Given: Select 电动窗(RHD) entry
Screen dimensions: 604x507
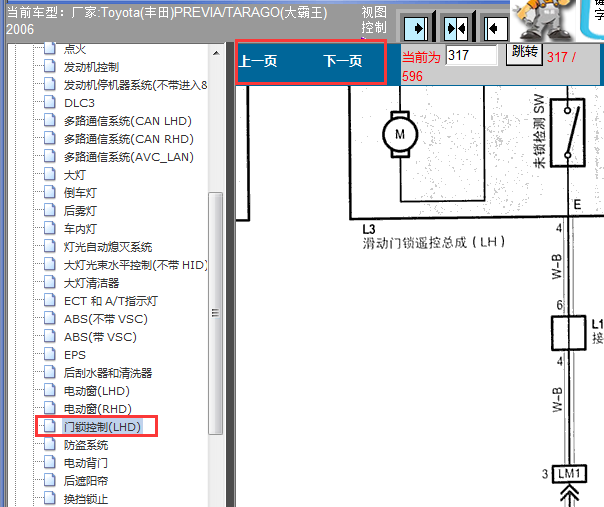Looking at the screenshot, I should (x=98, y=408).
